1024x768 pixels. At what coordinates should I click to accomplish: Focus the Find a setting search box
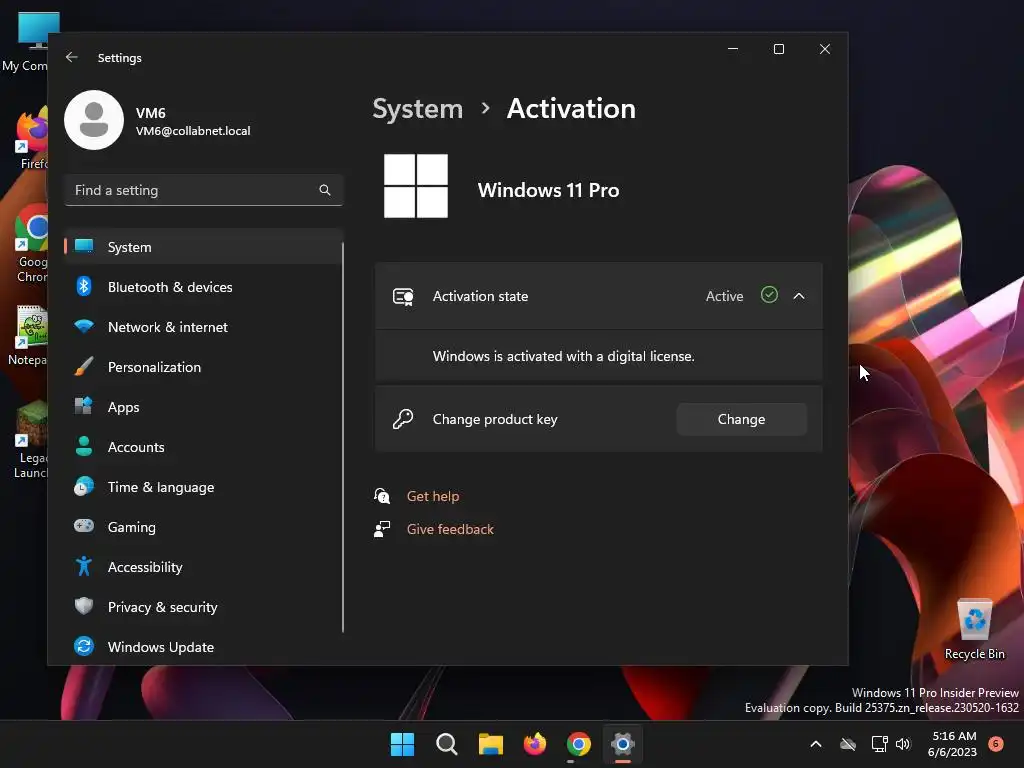[x=204, y=190]
